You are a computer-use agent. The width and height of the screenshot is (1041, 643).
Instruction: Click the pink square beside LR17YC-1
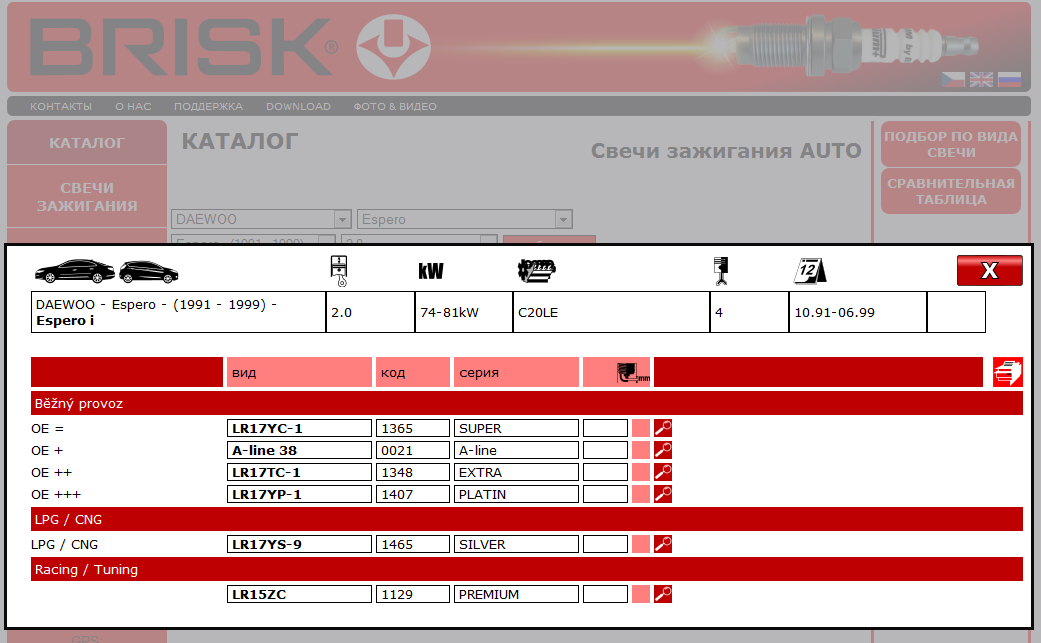(x=641, y=428)
